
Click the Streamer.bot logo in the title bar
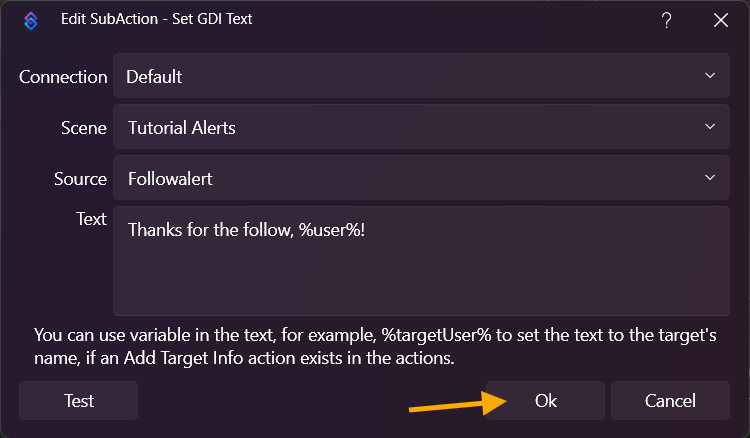pyautogui.click(x=31, y=21)
